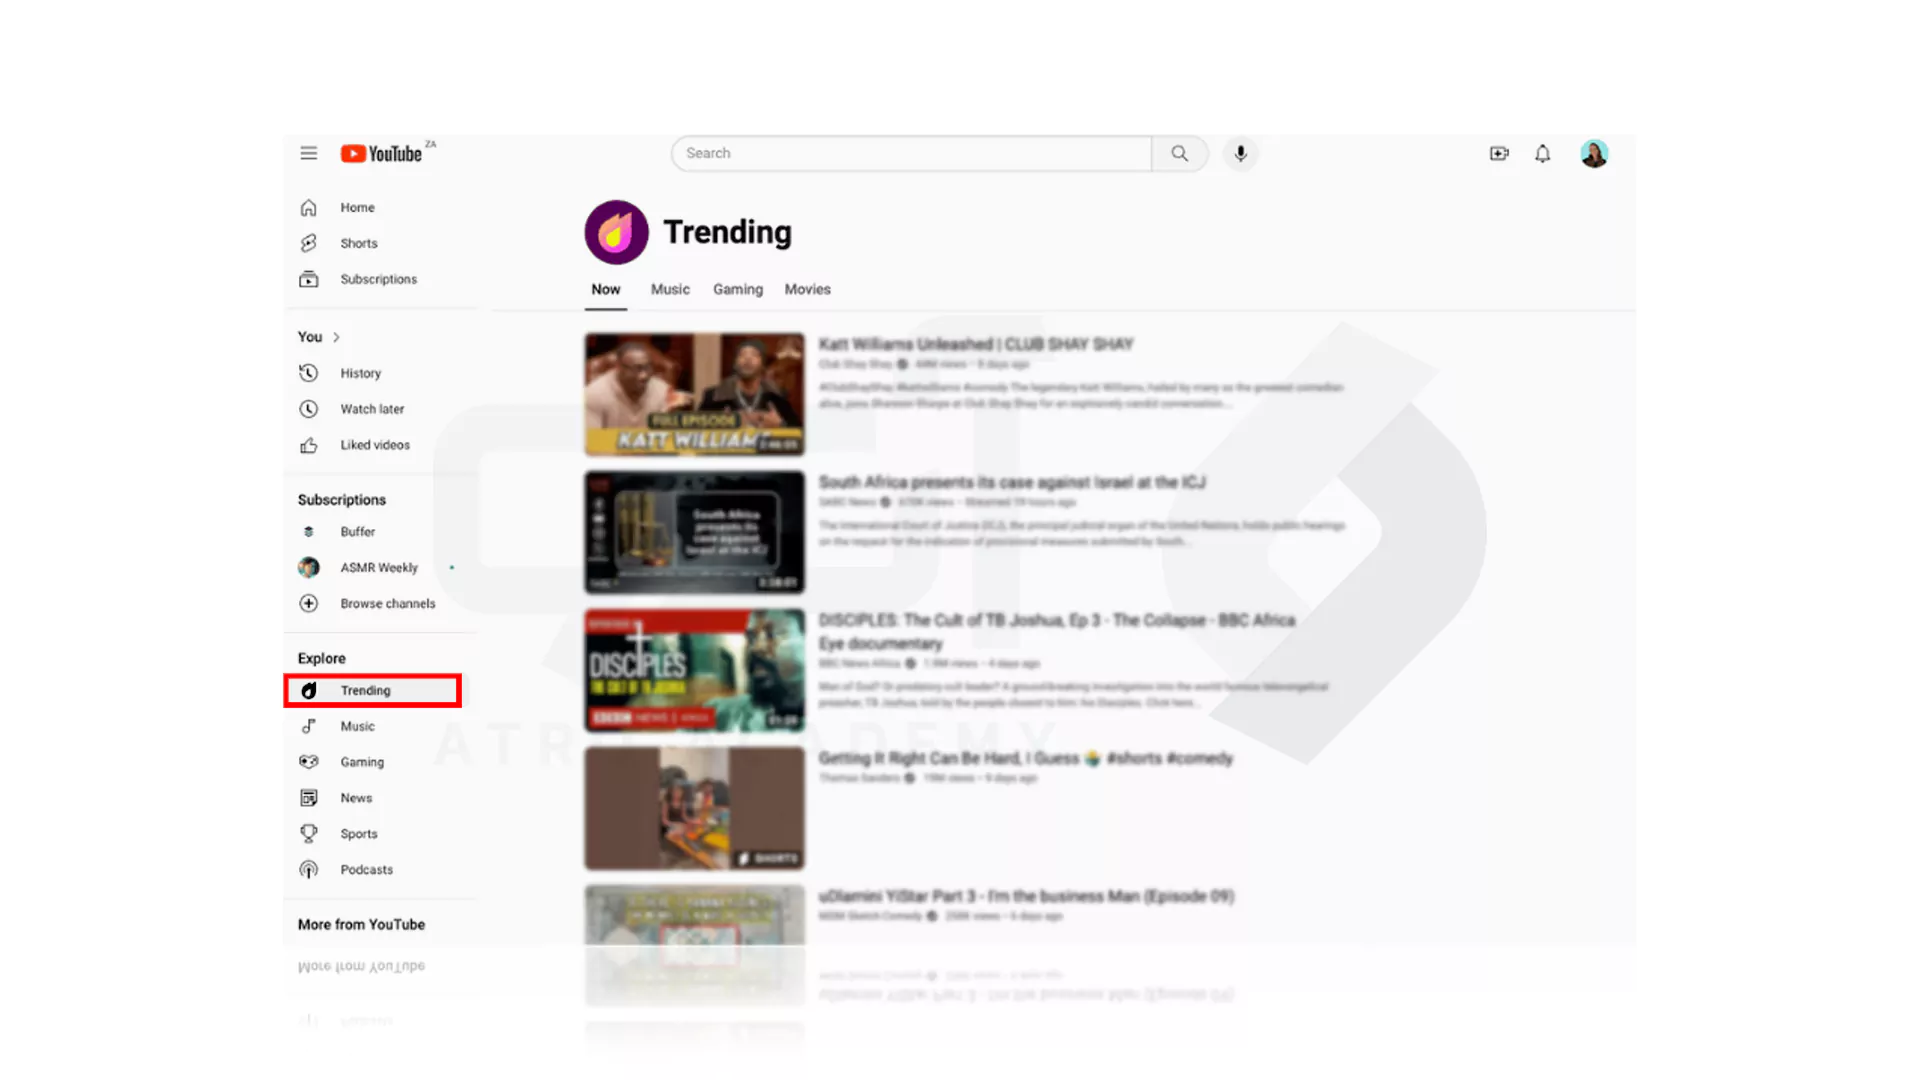The width and height of the screenshot is (1920, 1080).
Task: Click the Shorts sidebar icon
Action: (x=308, y=243)
